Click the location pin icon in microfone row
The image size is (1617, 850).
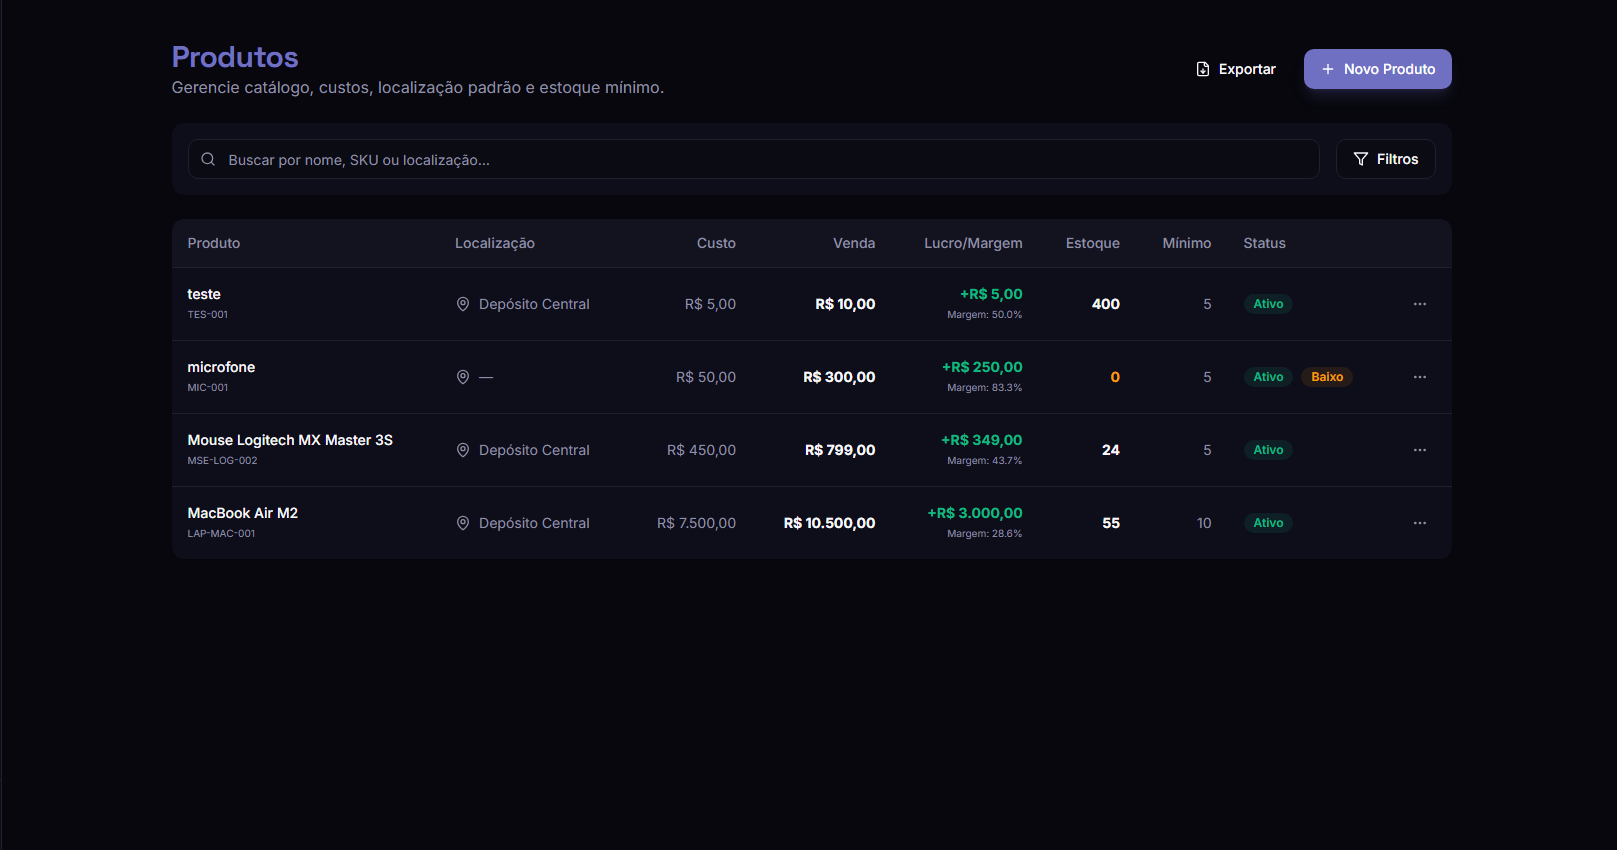point(463,377)
